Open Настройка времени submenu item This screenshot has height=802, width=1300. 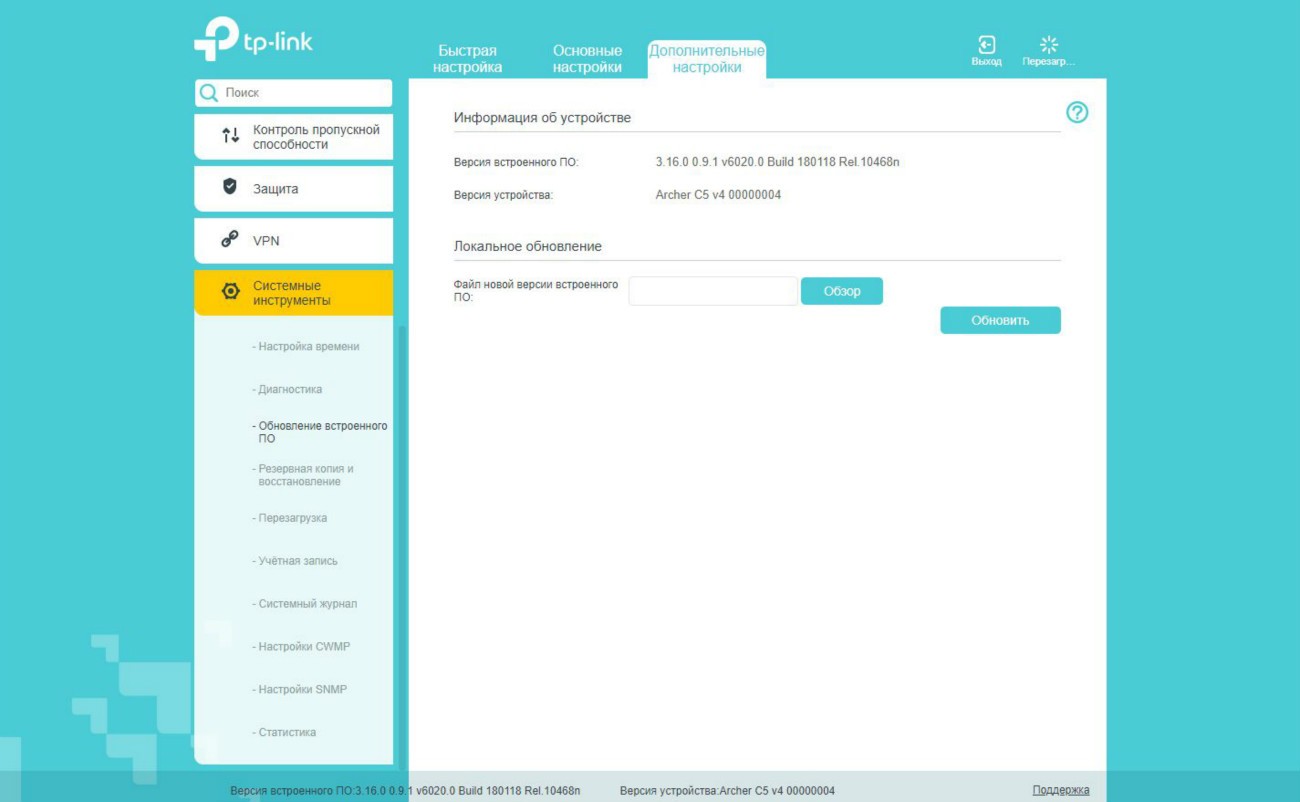(x=308, y=347)
